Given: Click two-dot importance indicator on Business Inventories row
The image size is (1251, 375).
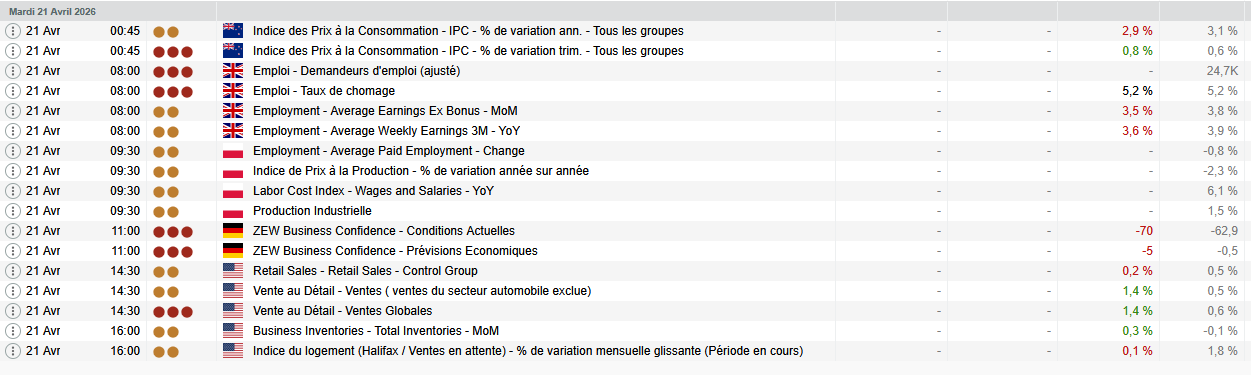Looking at the screenshot, I should (166, 331).
